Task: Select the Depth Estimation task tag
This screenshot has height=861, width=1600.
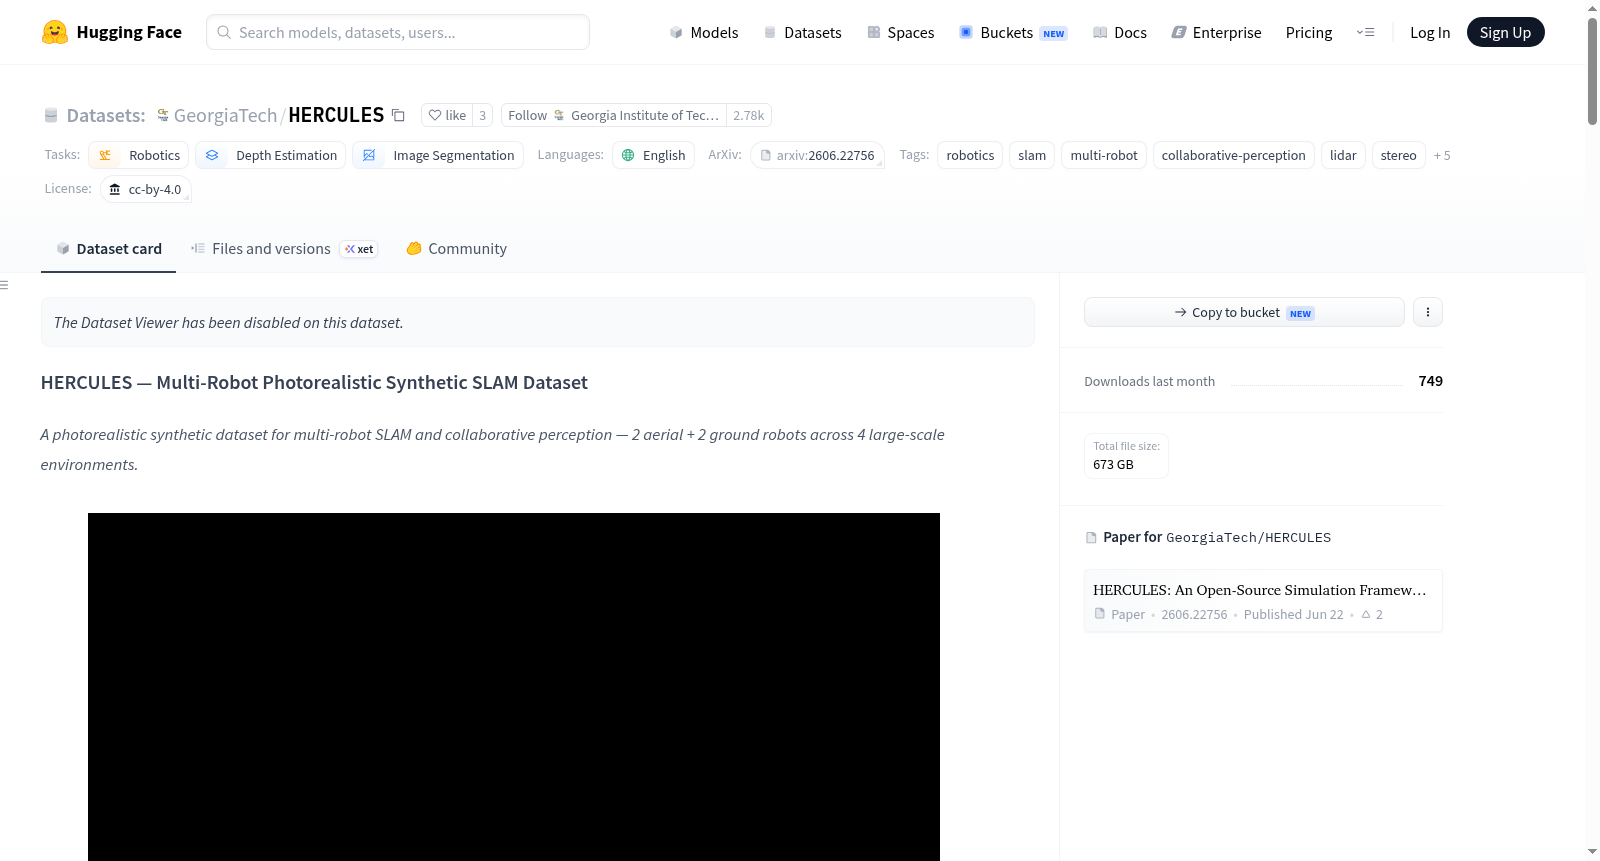Action: pos(271,155)
